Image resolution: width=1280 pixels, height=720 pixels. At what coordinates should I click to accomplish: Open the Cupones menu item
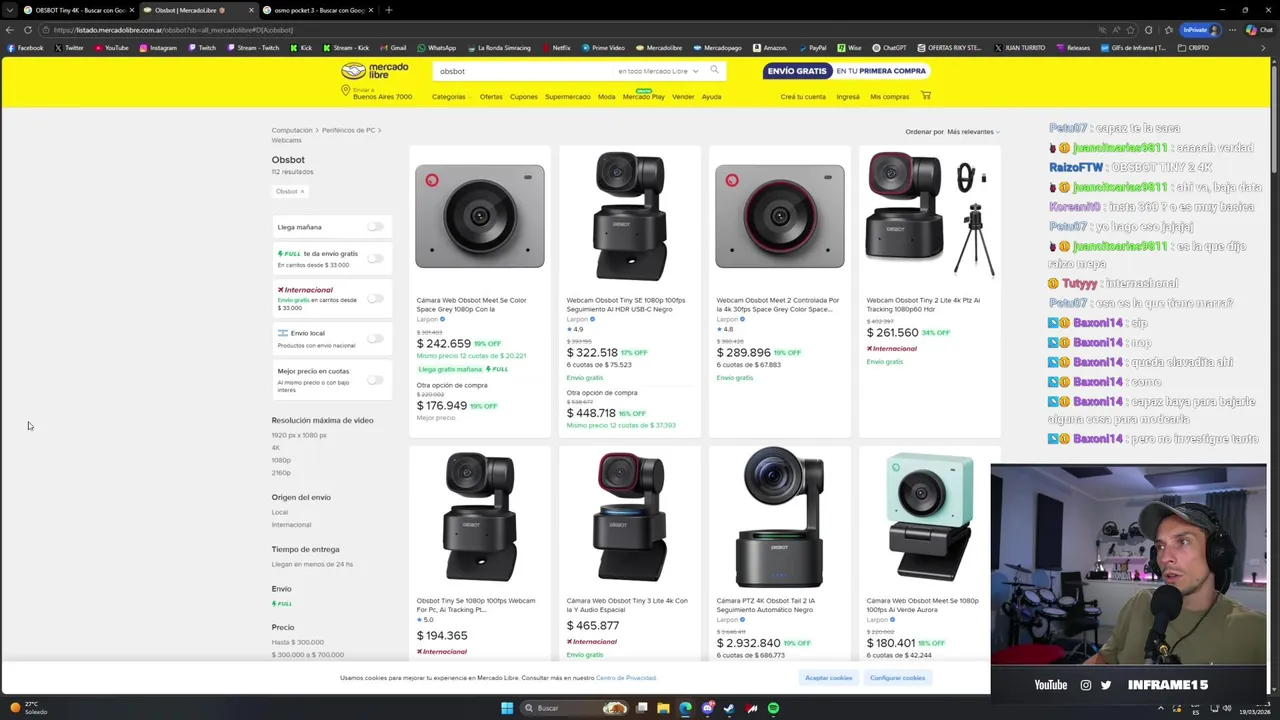tap(524, 97)
